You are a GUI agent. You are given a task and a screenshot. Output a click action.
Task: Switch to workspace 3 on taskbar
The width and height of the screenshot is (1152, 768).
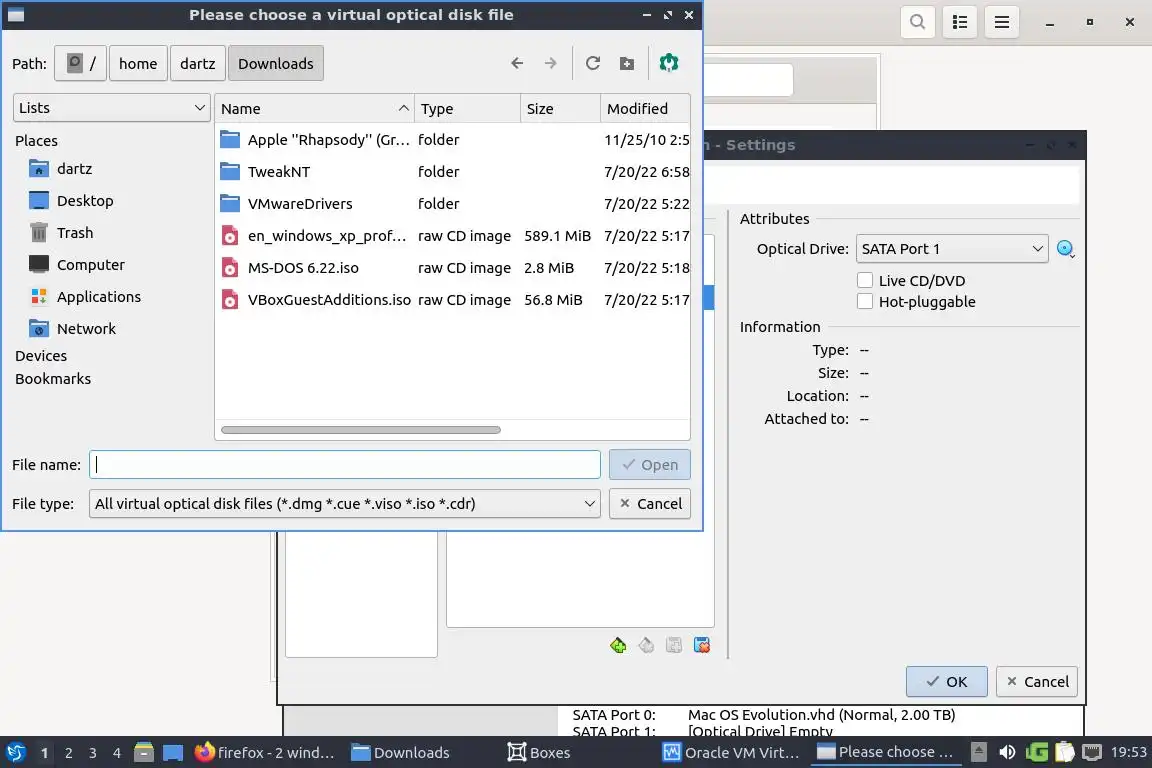[x=93, y=753]
